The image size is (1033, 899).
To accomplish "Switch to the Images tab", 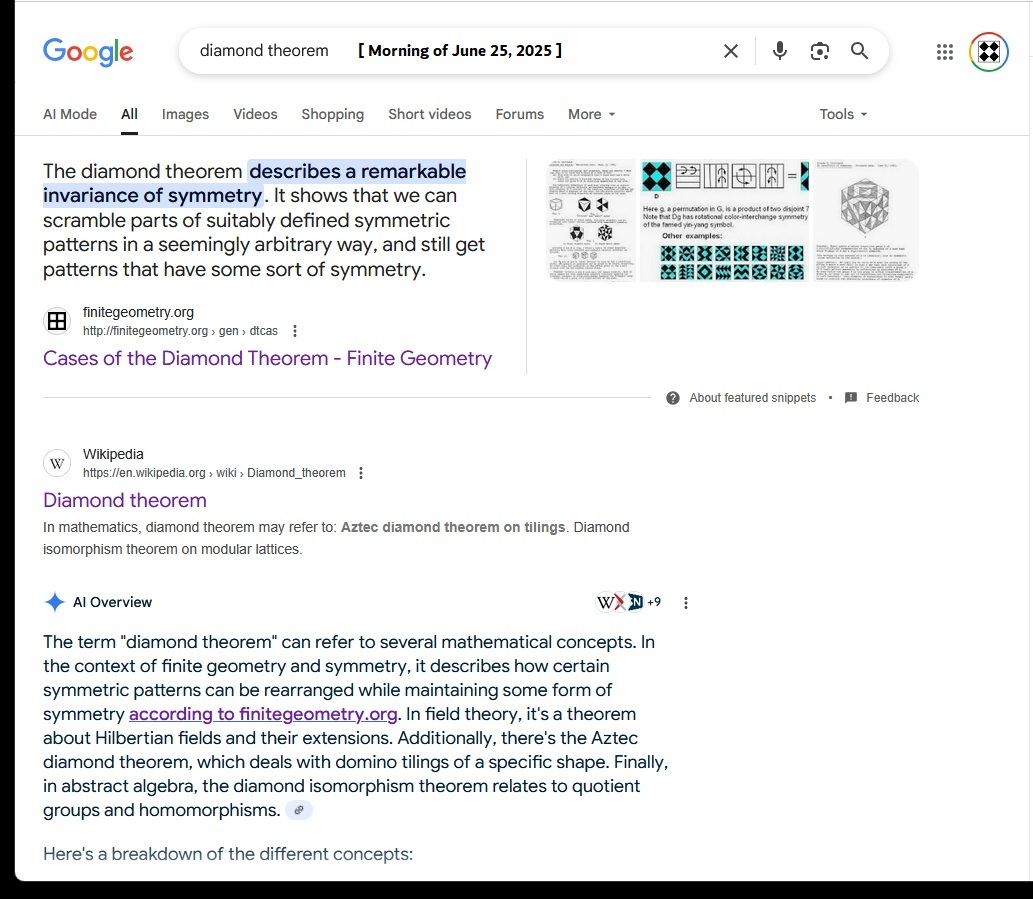I will click(185, 114).
